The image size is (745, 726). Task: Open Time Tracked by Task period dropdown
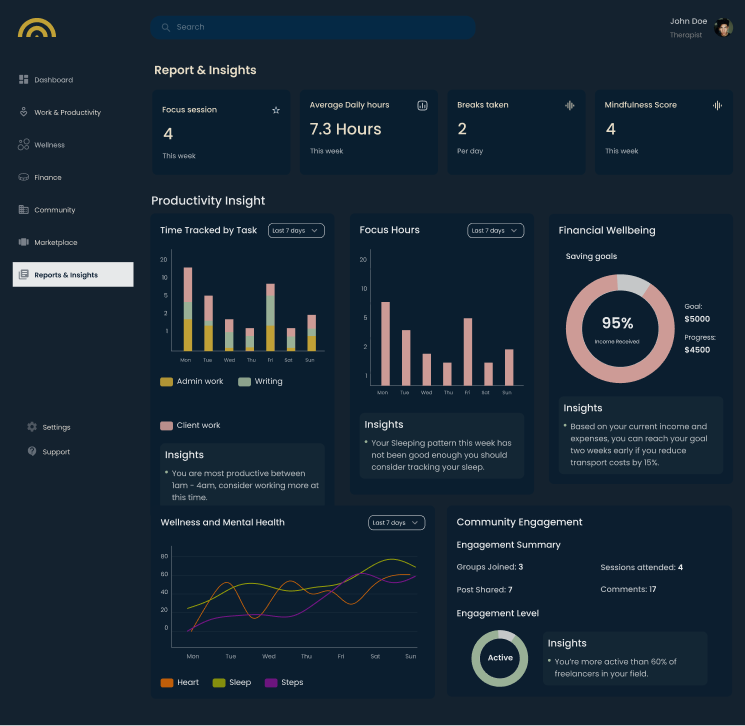click(296, 230)
